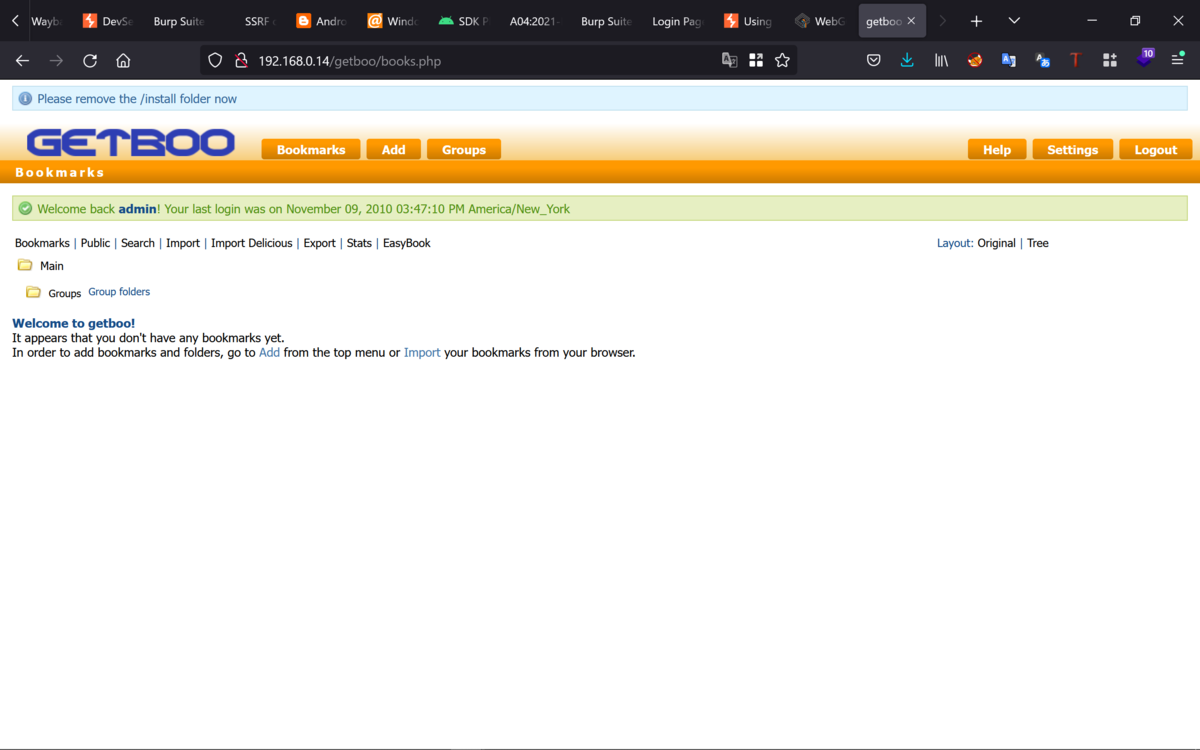This screenshot has height=750, width=1200.
Task: Switch to the Using tab
Action: tap(748, 21)
